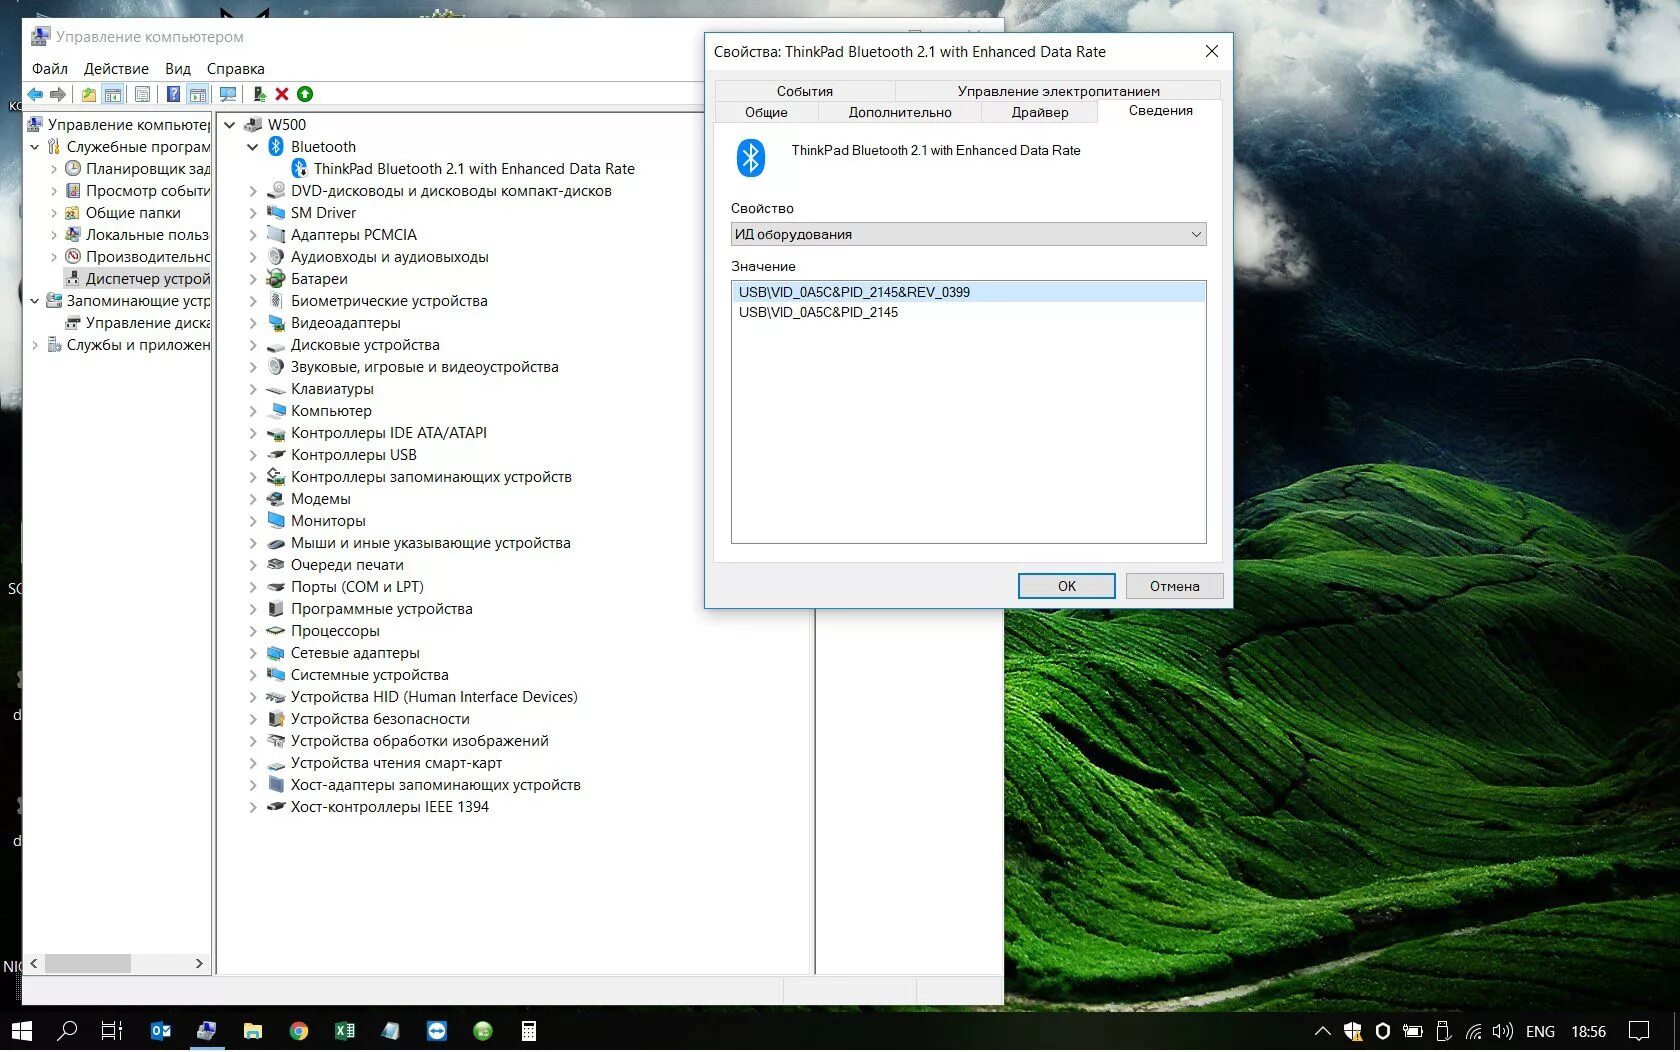
Task: Click the Update driver toolbar icon
Action: 259,94
